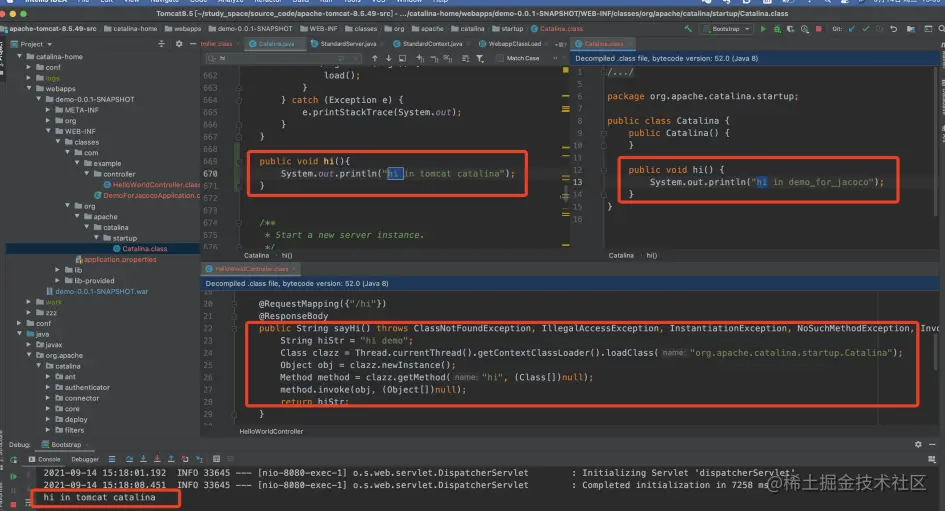This screenshot has width=945, height=511.
Task: Run Bootstrap with green play button
Action: point(763,28)
